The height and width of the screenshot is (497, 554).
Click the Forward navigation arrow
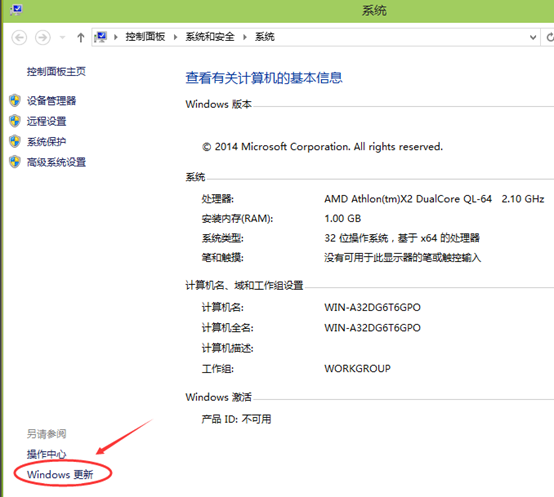pos(43,37)
